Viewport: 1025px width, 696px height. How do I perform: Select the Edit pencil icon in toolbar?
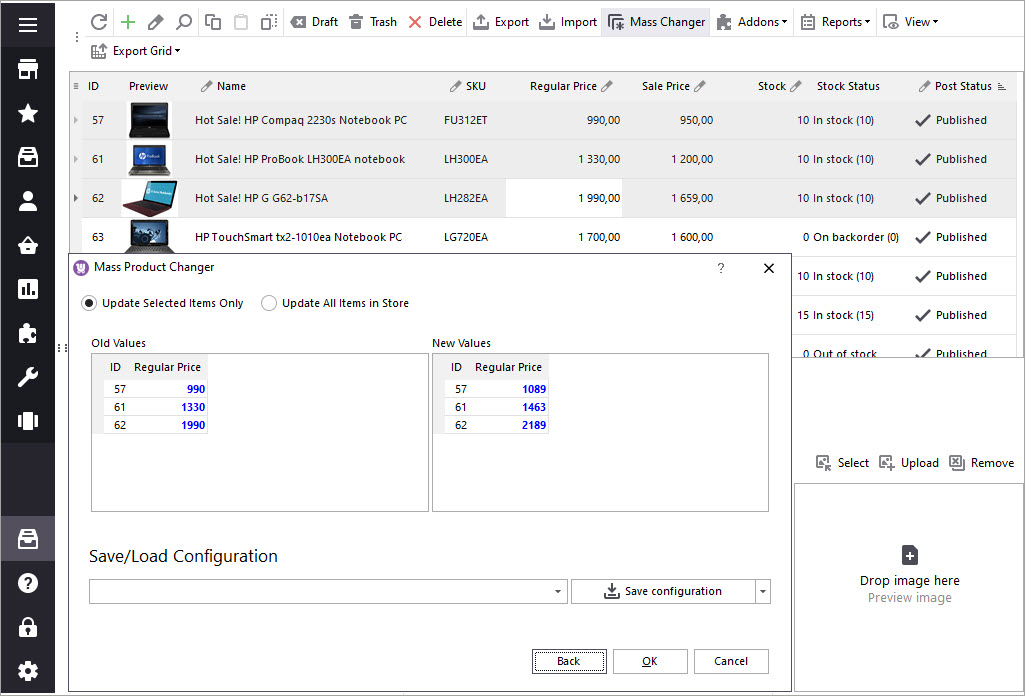(155, 22)
